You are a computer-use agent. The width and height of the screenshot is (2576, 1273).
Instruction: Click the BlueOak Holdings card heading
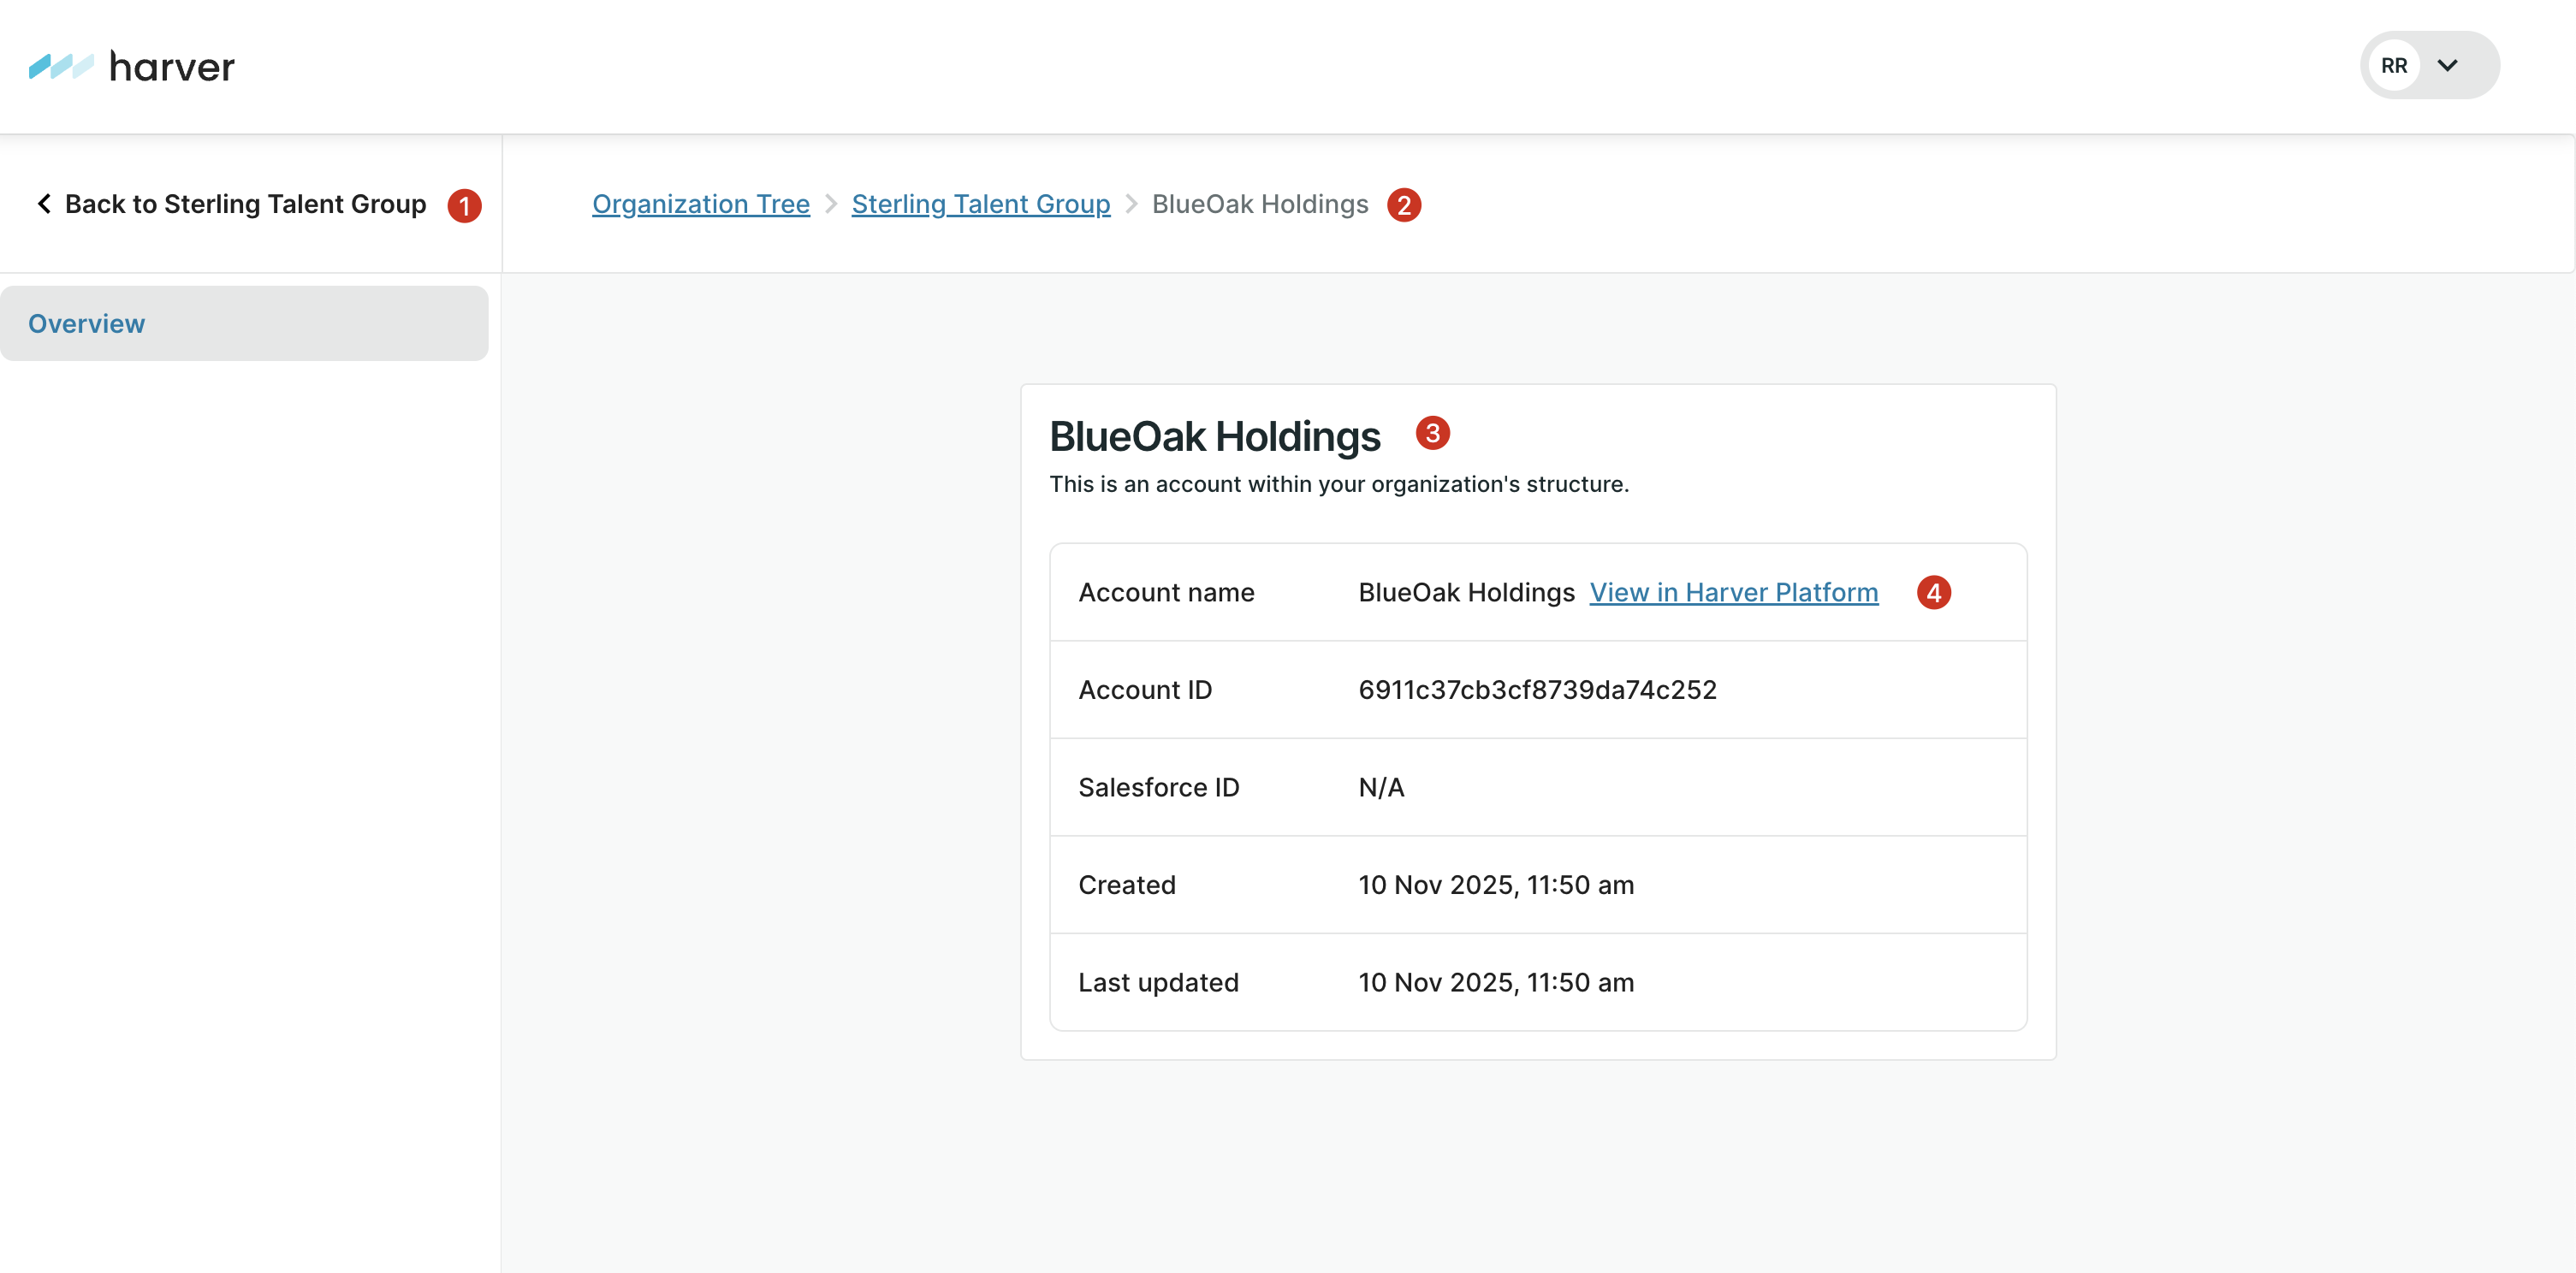tap(1214, 437)
